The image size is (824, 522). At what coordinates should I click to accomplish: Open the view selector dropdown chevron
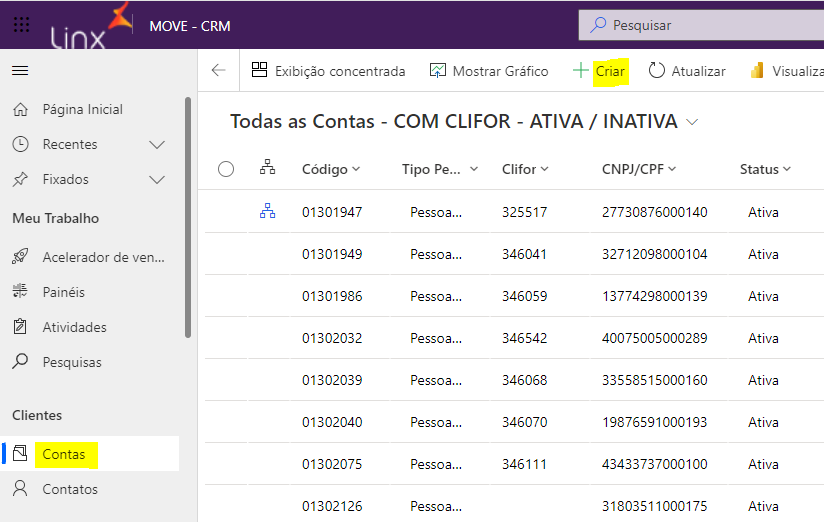692,122
